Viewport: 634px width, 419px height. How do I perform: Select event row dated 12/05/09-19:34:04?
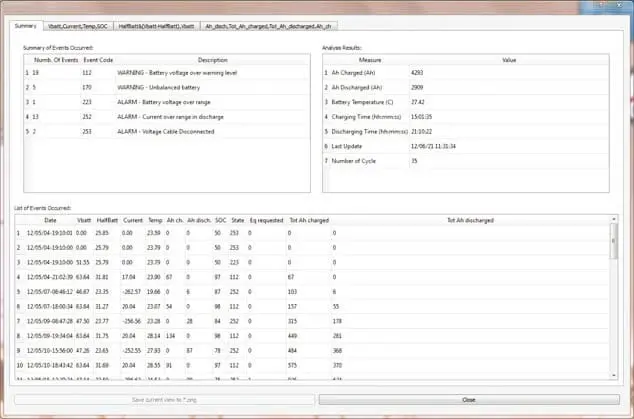[x=312, y=336]
